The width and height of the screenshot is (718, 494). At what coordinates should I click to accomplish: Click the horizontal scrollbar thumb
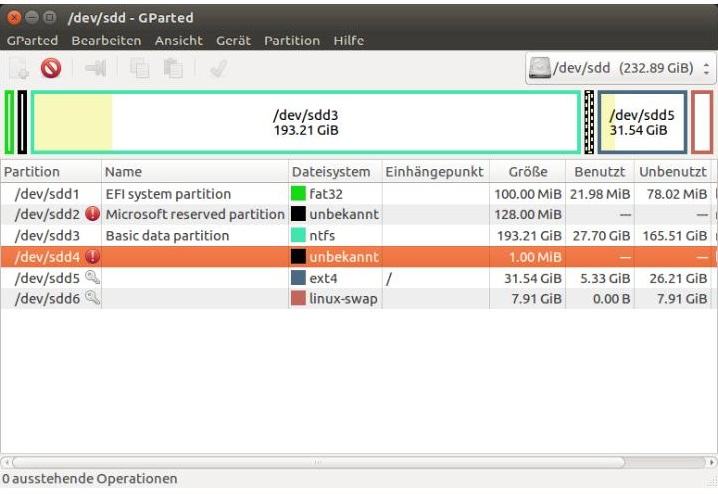pos(318,462)
